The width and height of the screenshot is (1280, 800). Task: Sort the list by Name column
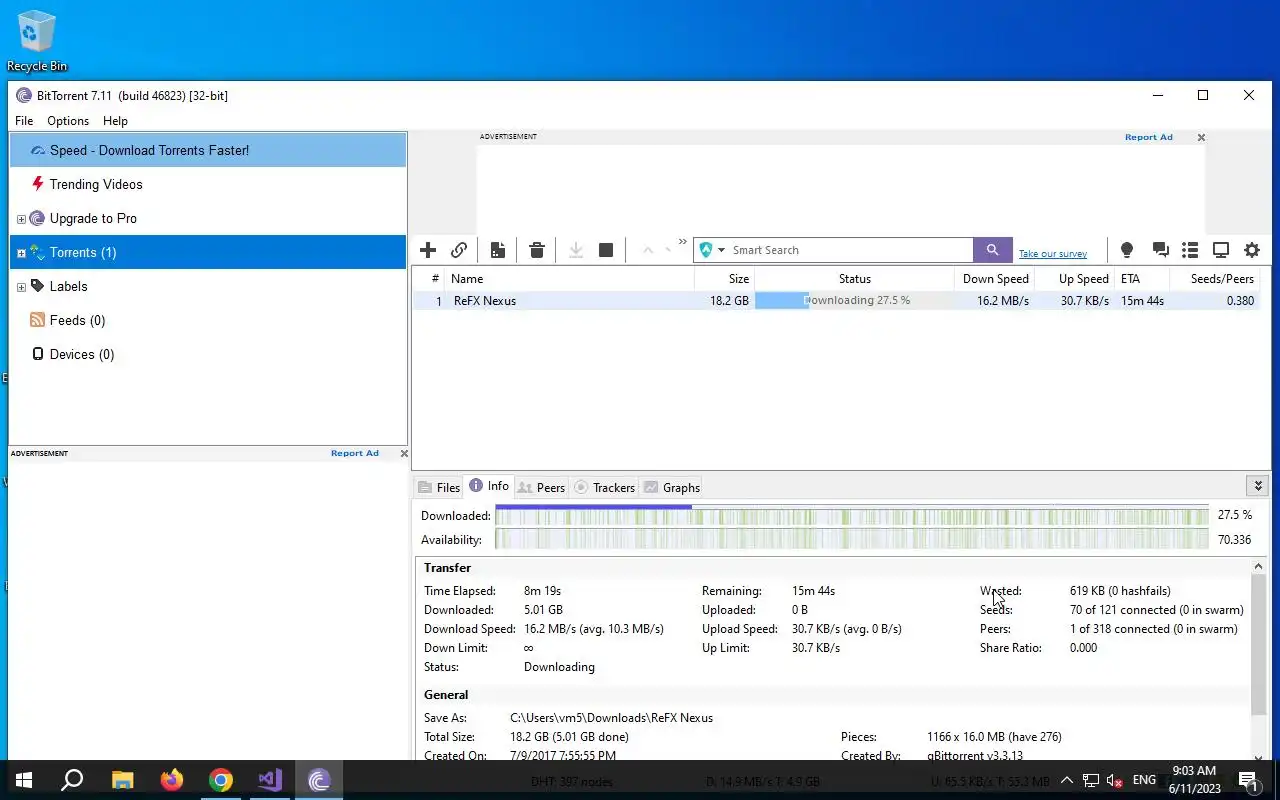[570, 279]
